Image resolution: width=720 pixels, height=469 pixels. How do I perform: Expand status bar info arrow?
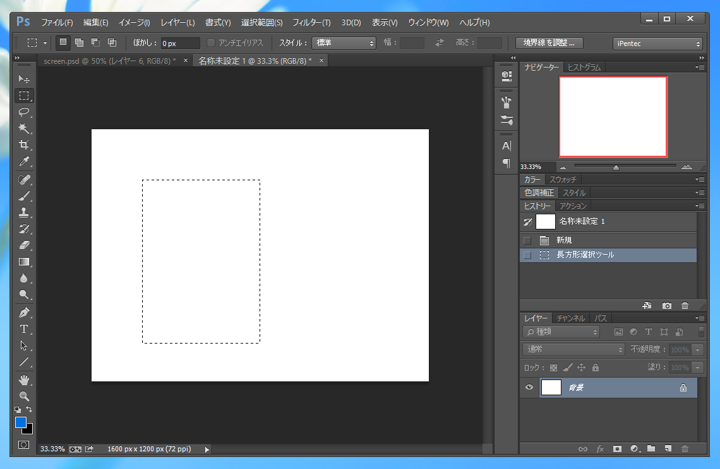207,449
